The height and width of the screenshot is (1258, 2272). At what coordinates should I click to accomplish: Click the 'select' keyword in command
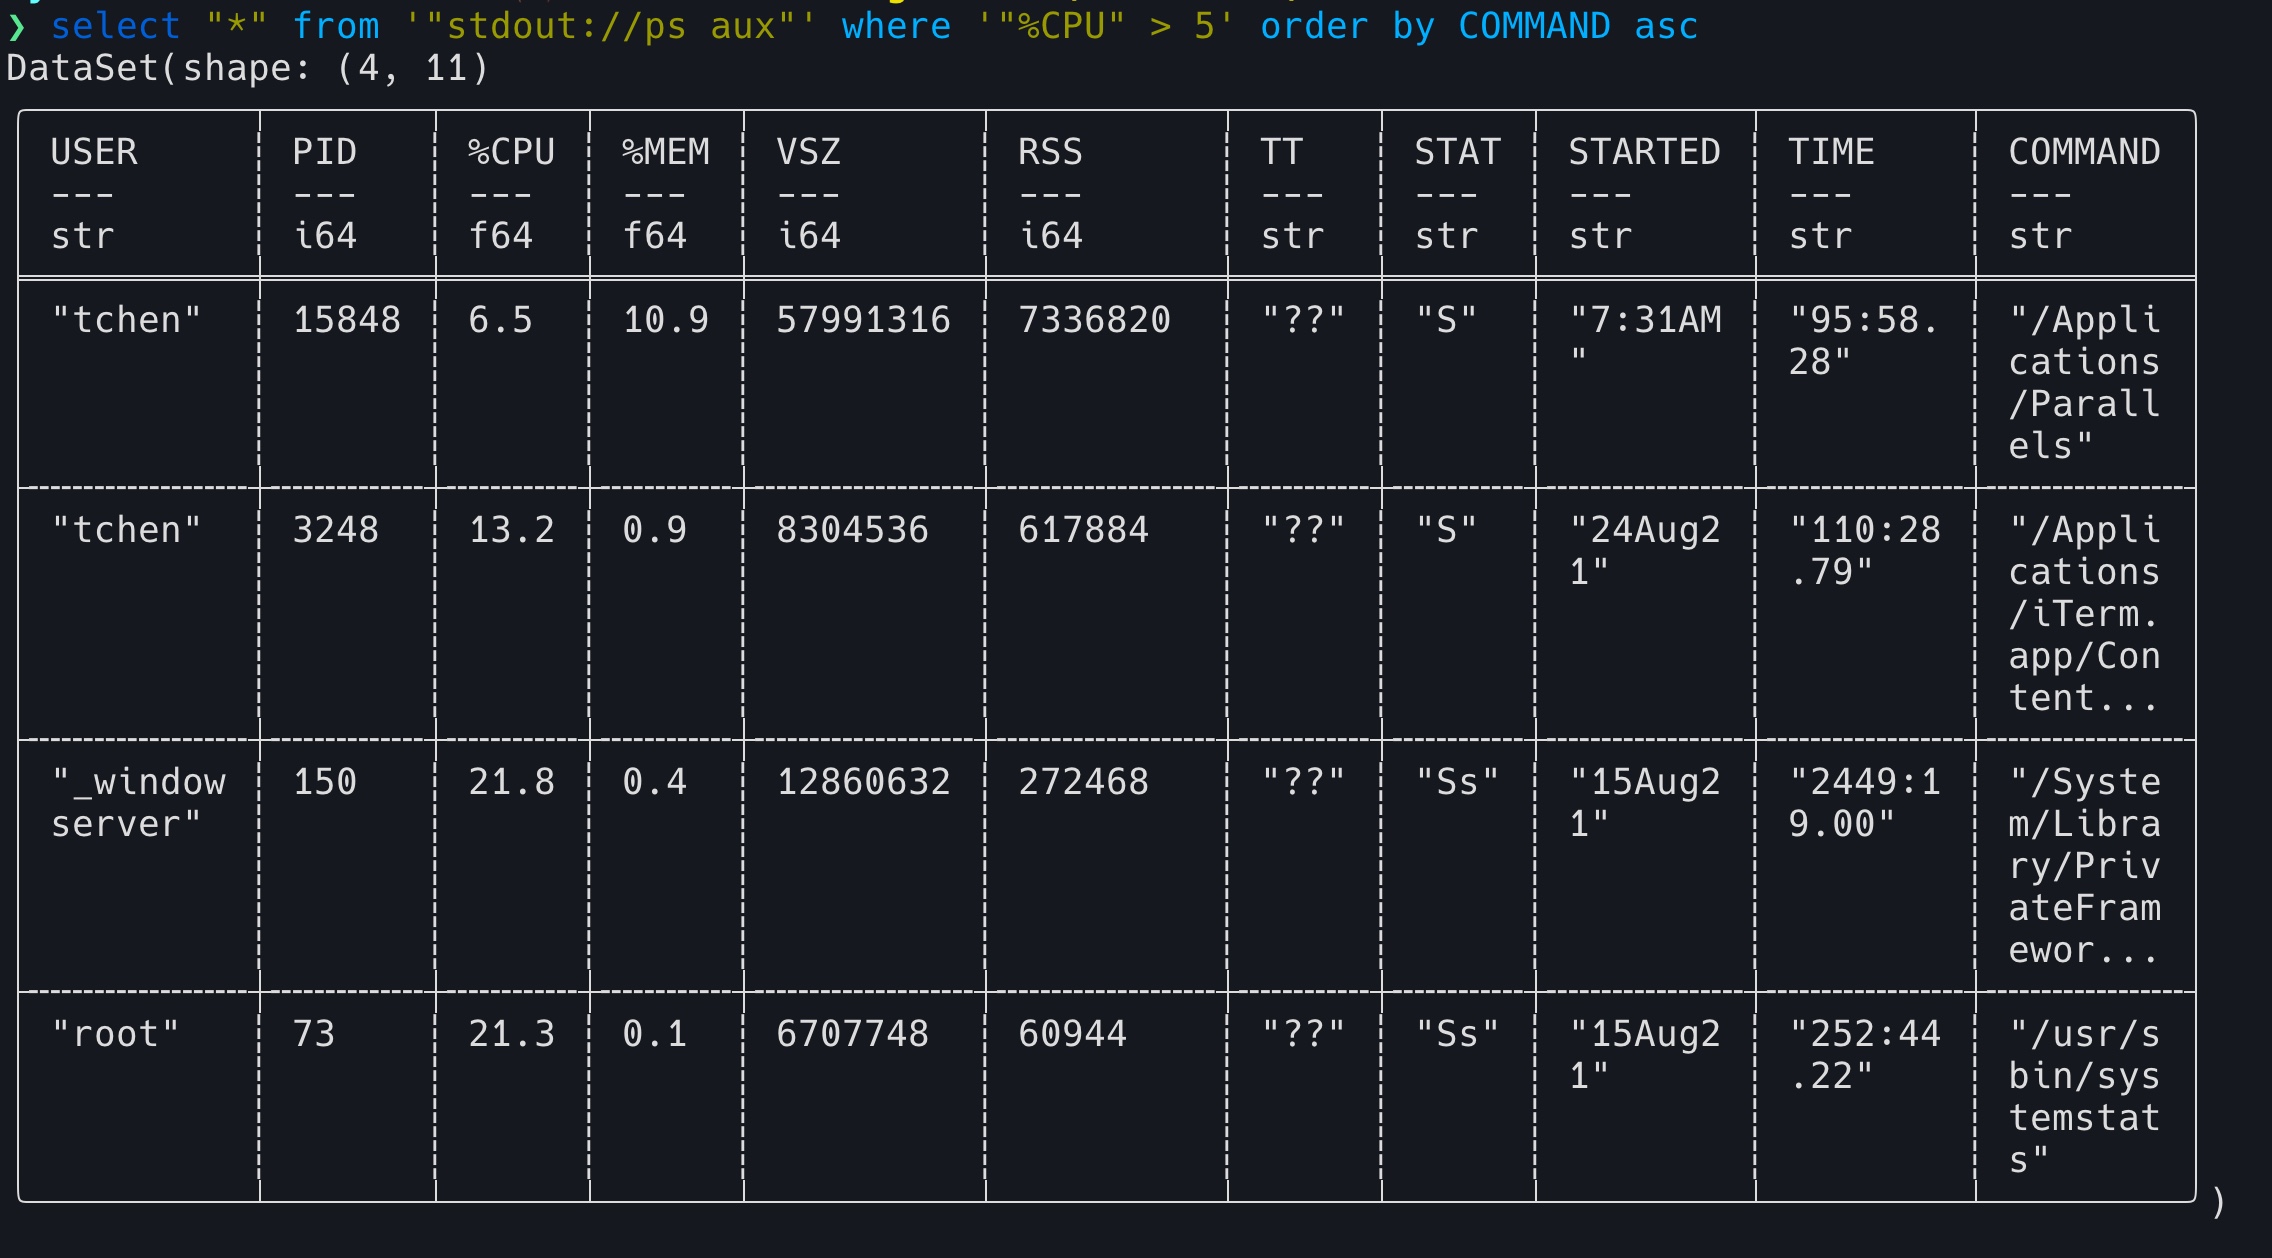coord(115,26)
